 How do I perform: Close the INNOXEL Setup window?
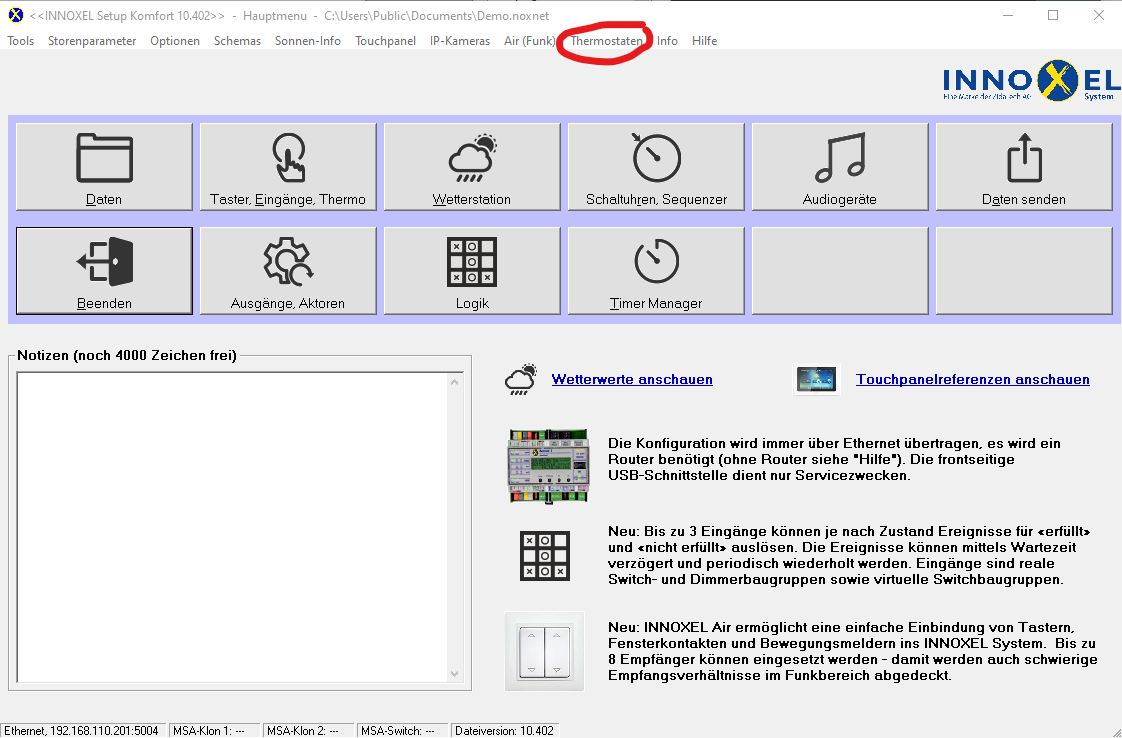(x=1098, y=15)
